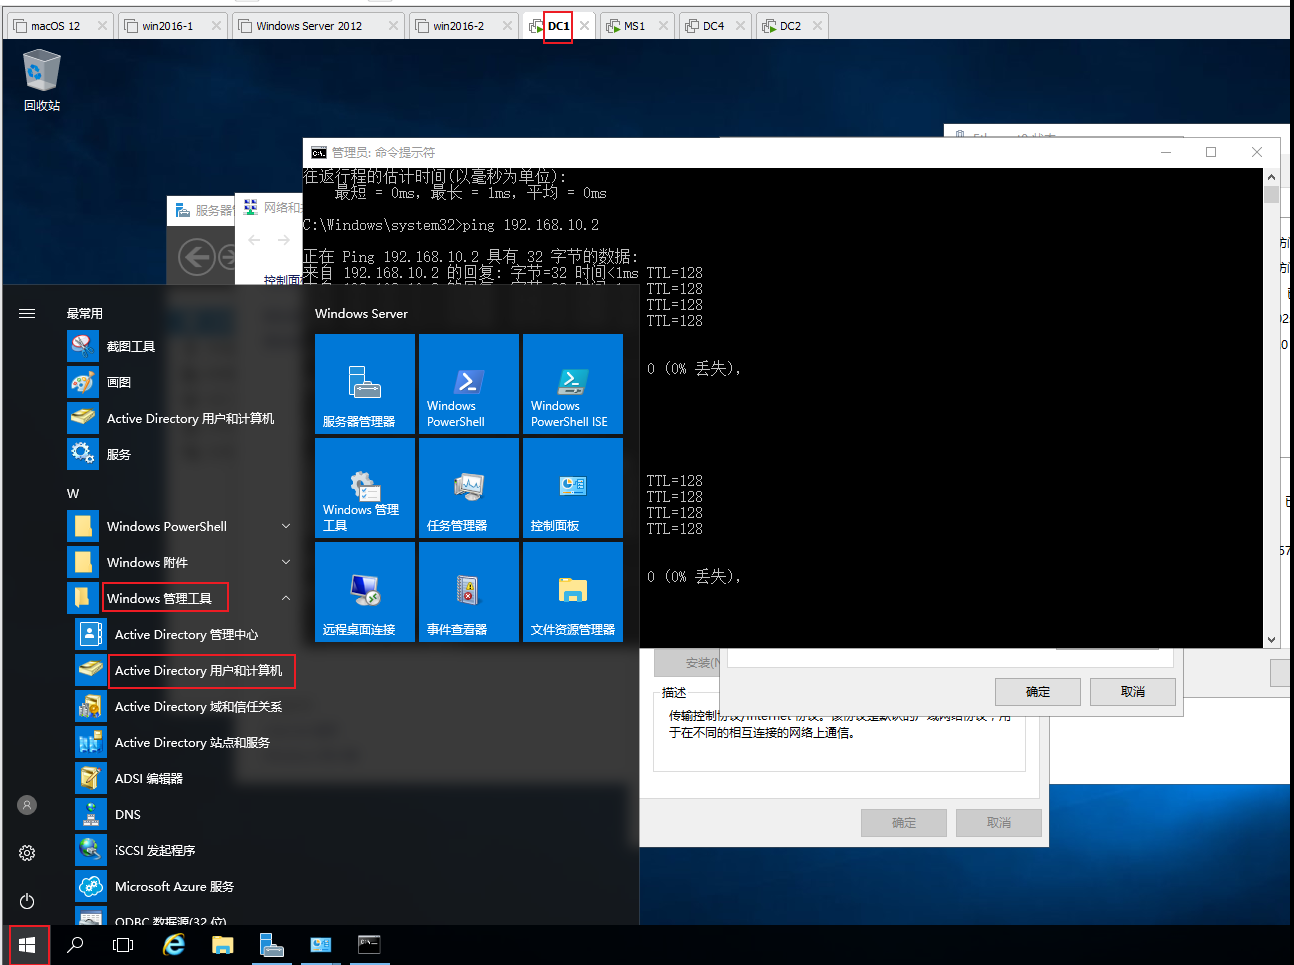Switch to Server Manager on the taskbar
This screenshot has width=1294, height=965.
(x=271, y=945)
